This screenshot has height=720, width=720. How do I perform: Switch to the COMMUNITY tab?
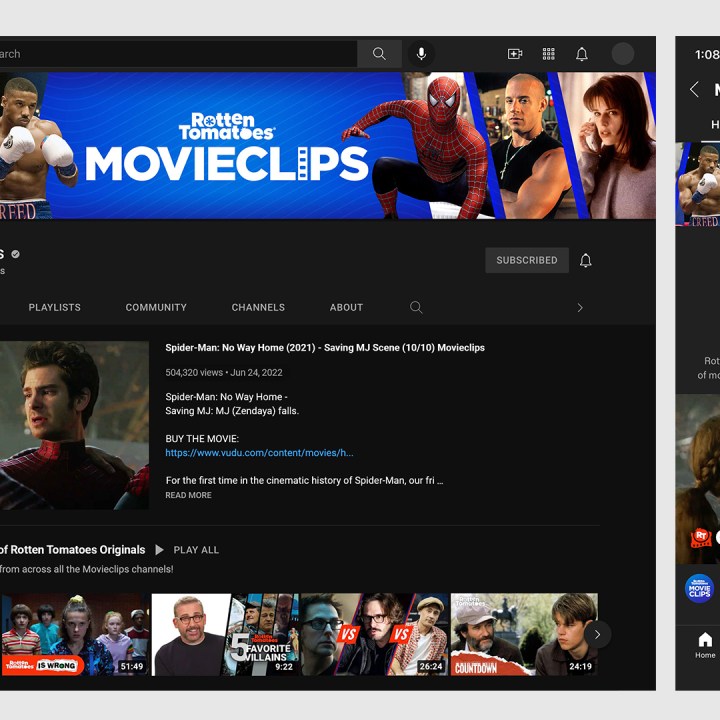156,307
